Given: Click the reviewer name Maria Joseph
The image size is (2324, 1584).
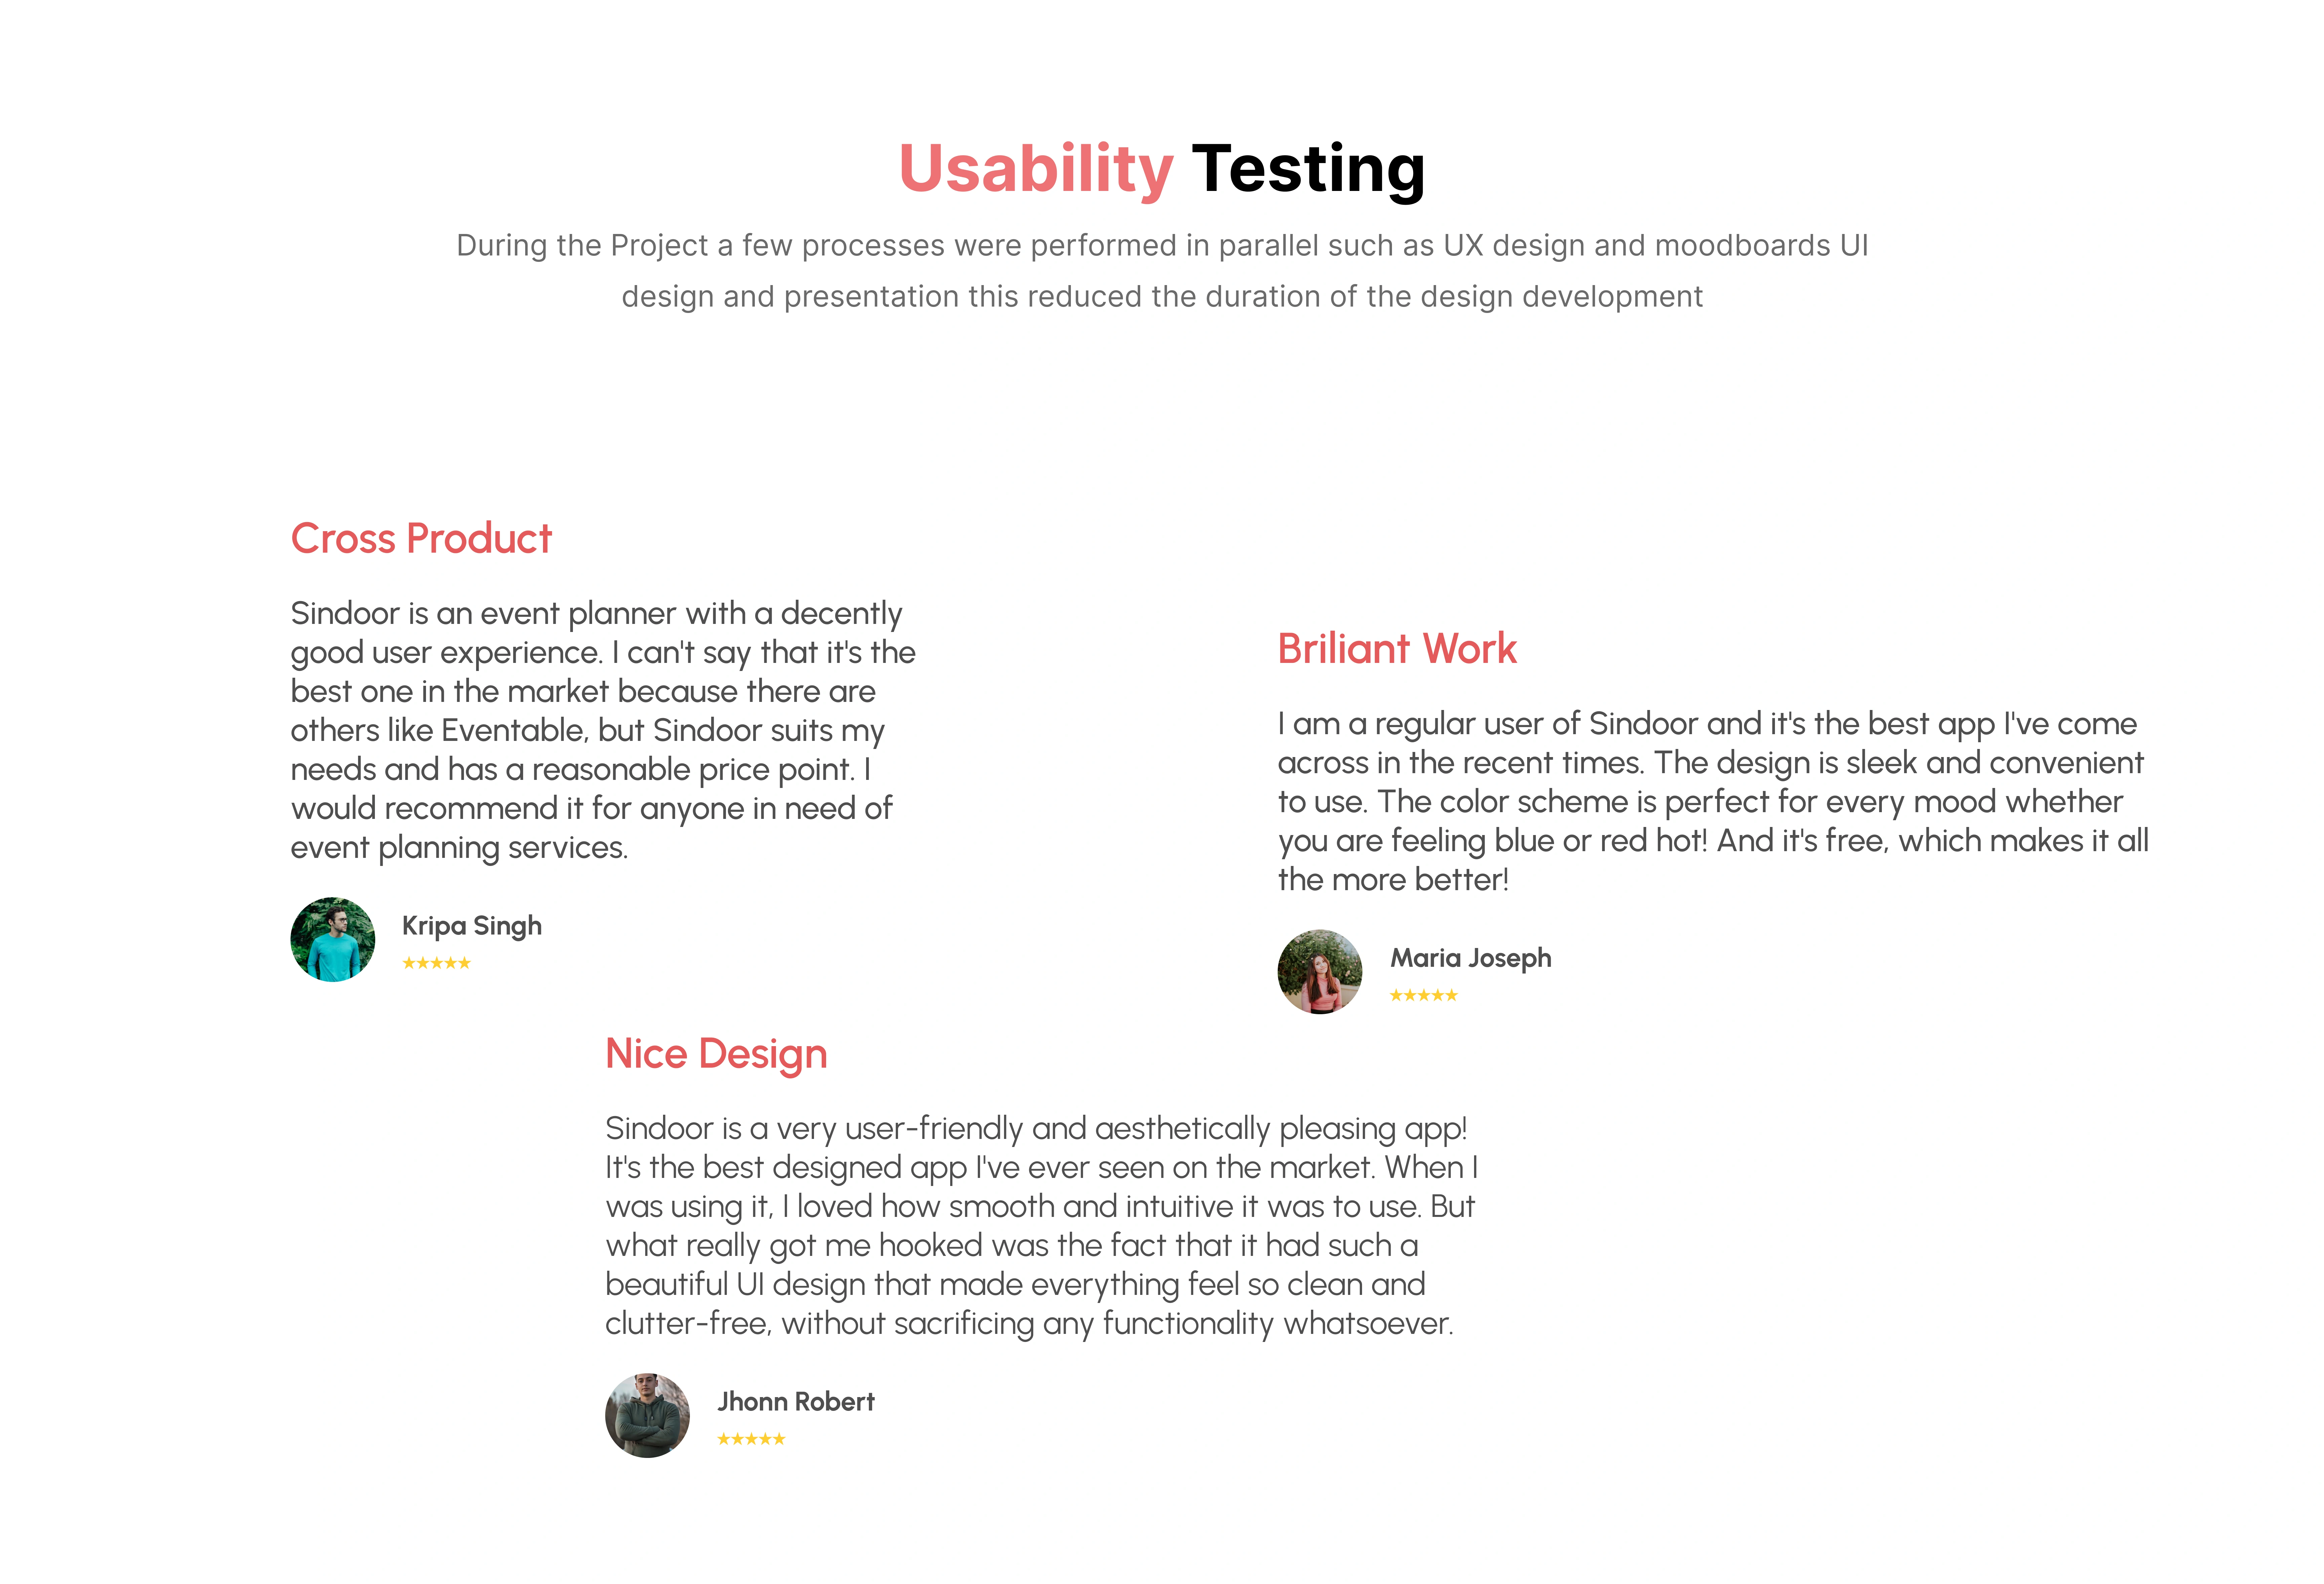Looking at the screenshot, I should point(1470,958).
